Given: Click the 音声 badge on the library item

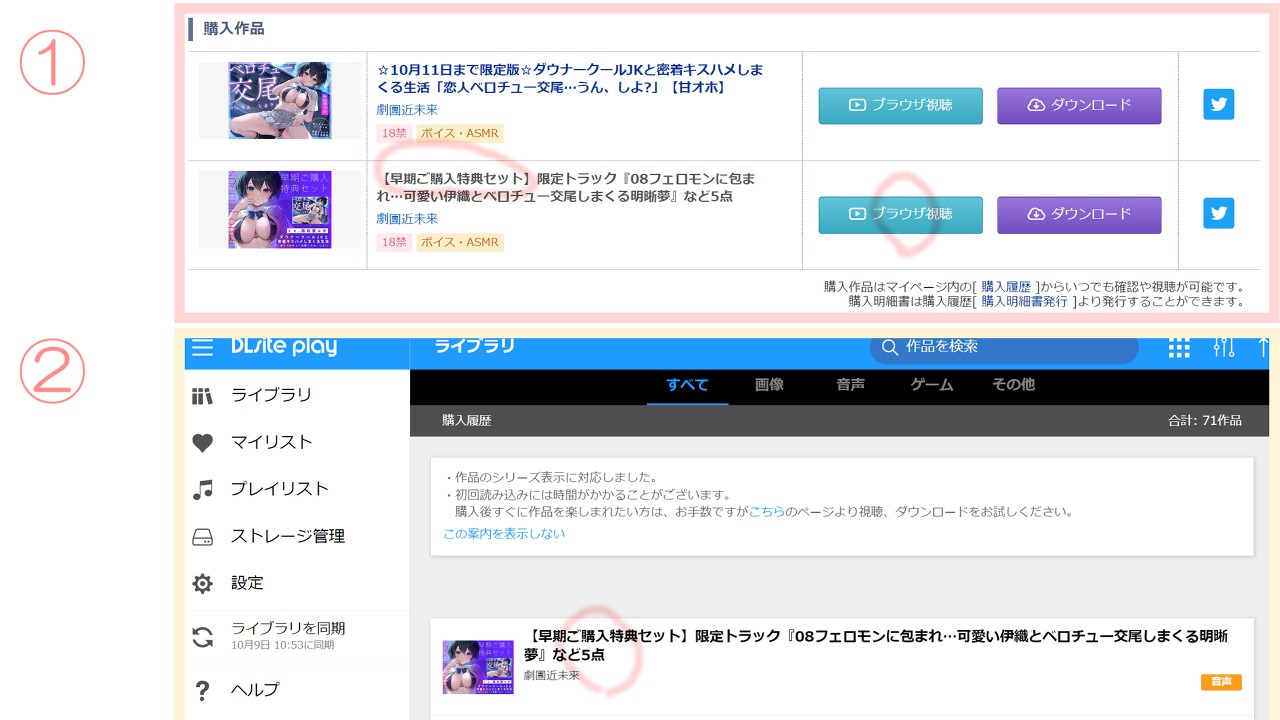Looking at the screenshot, I should [1221, 682].
